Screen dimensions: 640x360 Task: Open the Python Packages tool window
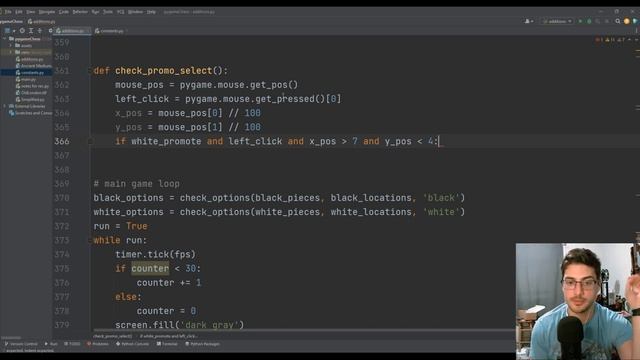(202, 344)
